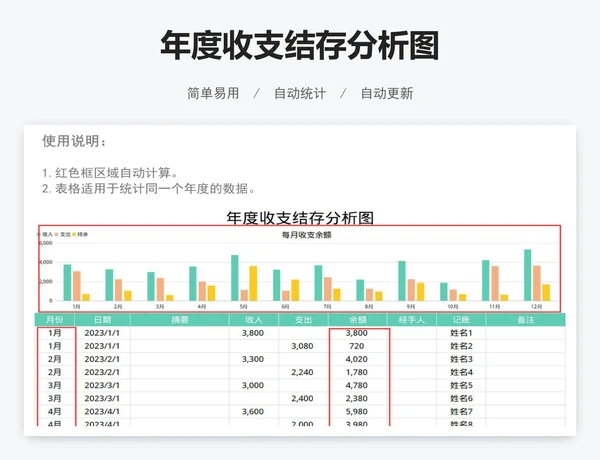Select the 经手人 column header

(412, 320)
